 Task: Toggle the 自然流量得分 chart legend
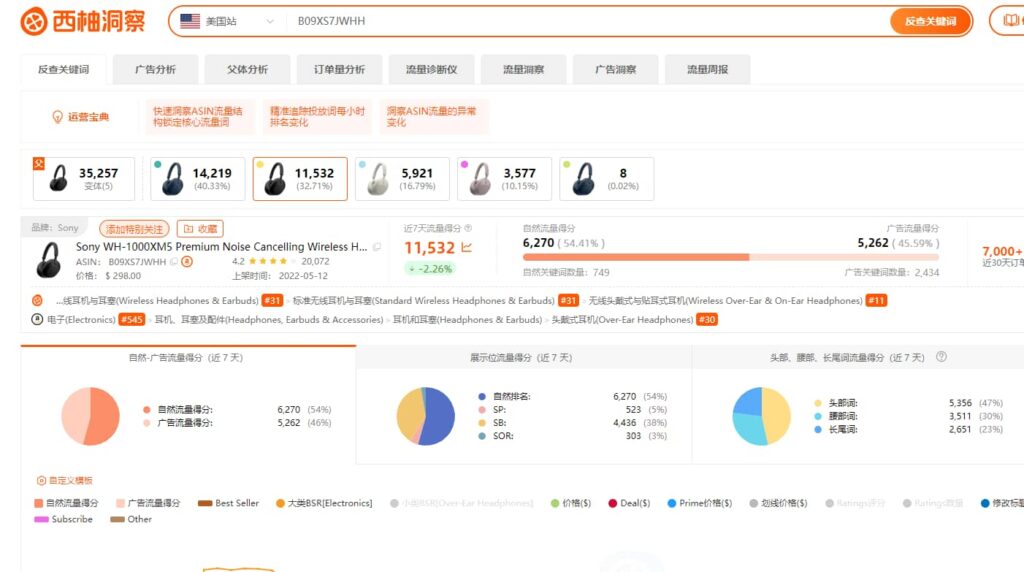[x=66, y=503]
